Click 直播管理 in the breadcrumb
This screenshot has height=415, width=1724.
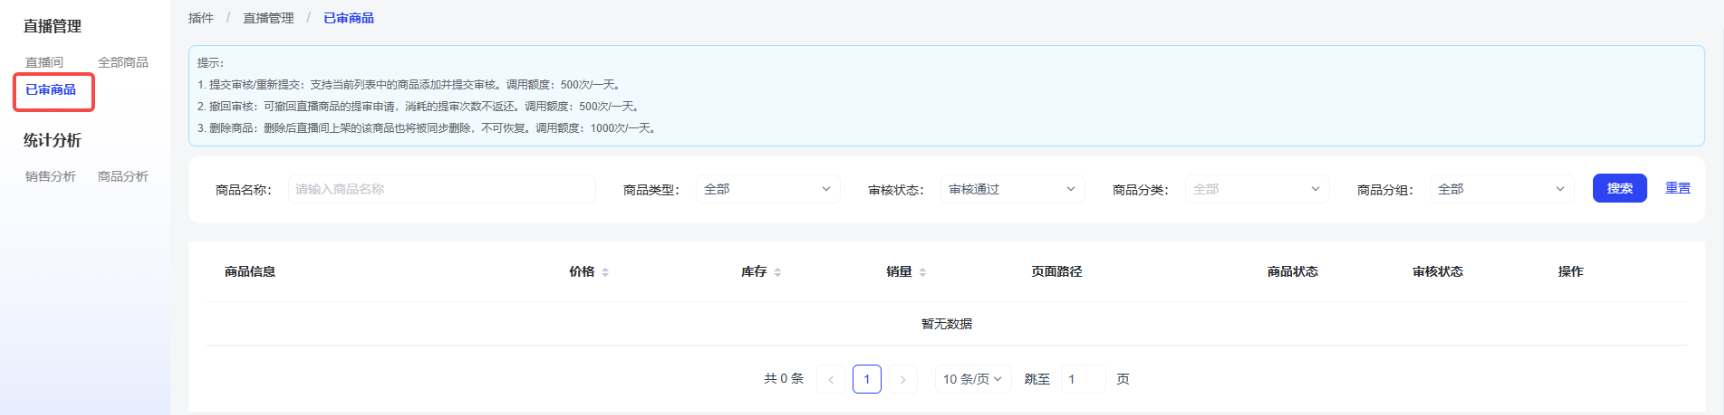tap(268, 18)
